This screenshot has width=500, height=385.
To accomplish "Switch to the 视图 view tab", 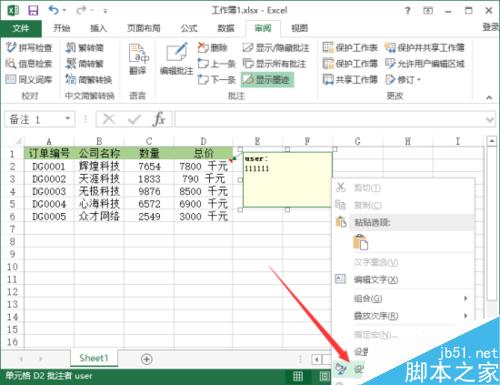I will click(300, 28).
